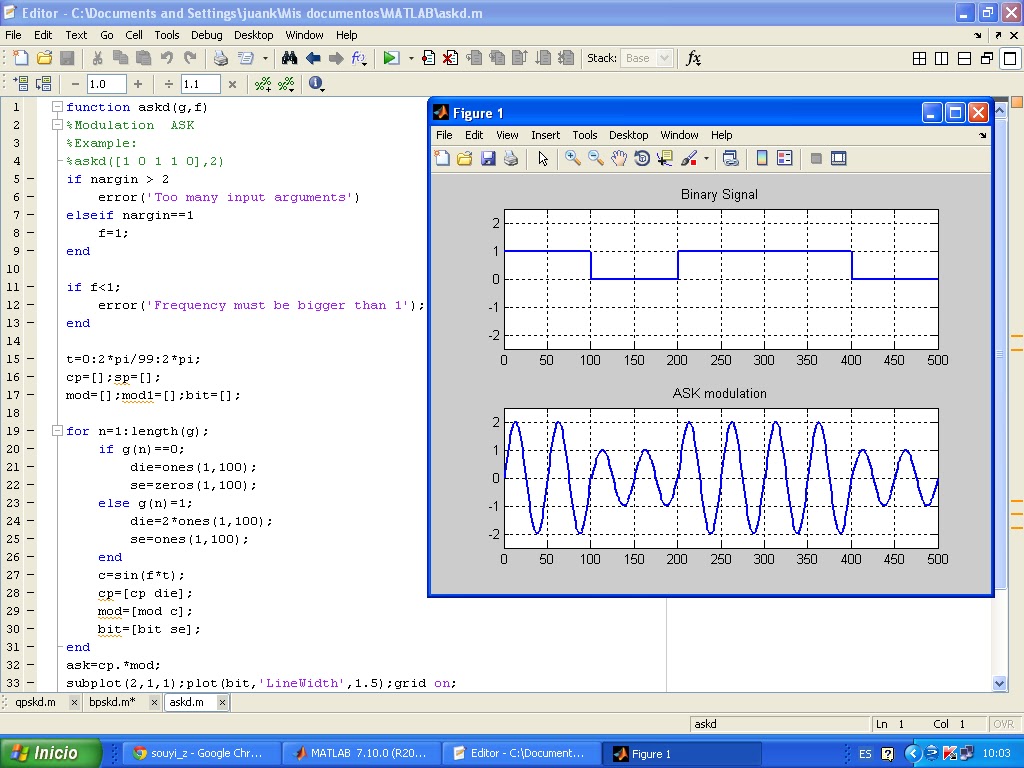Image resolution: width=1024 pixels, height=768 pixels.
Task: Insert Legend icon in Figure 1 toolbar
Action: tap(784, 158)
